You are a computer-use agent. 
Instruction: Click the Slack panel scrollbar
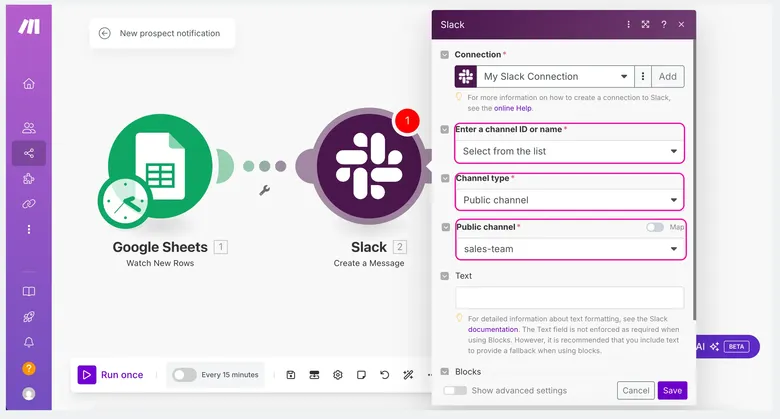tap(693, 179)
